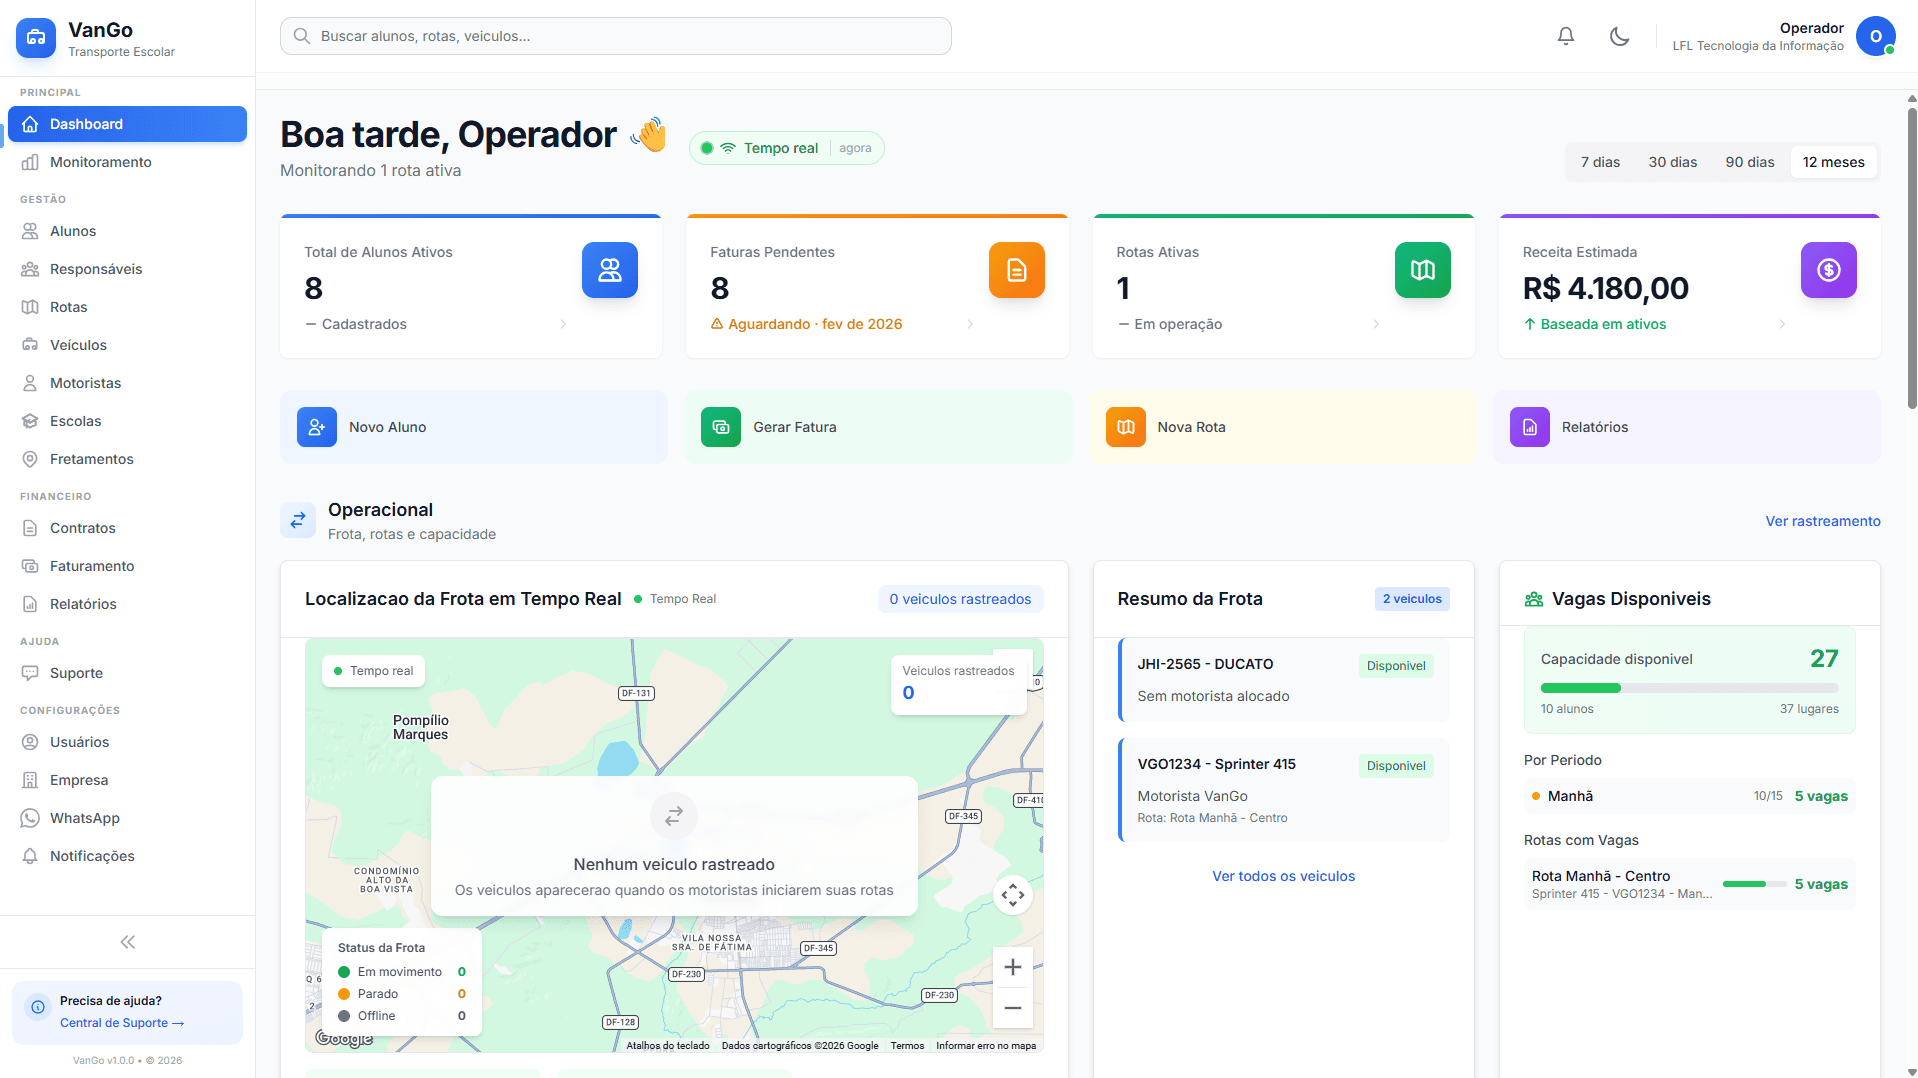Click the Tempo Real status pill

[x=786, y=147]
